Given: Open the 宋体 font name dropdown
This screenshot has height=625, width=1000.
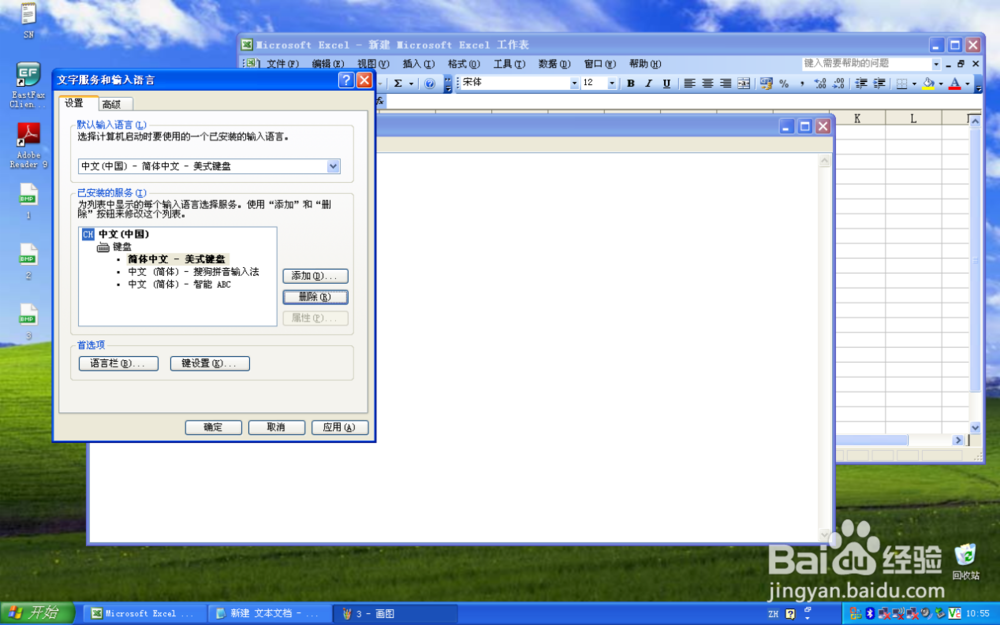Looking at the screenshot, I should [x=575, y=83].
